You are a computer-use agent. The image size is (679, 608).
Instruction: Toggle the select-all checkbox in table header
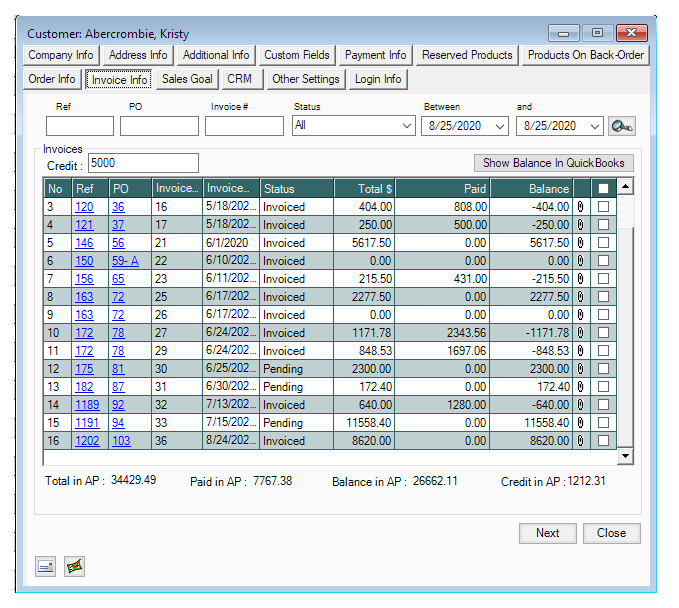(x=602, y=188)
